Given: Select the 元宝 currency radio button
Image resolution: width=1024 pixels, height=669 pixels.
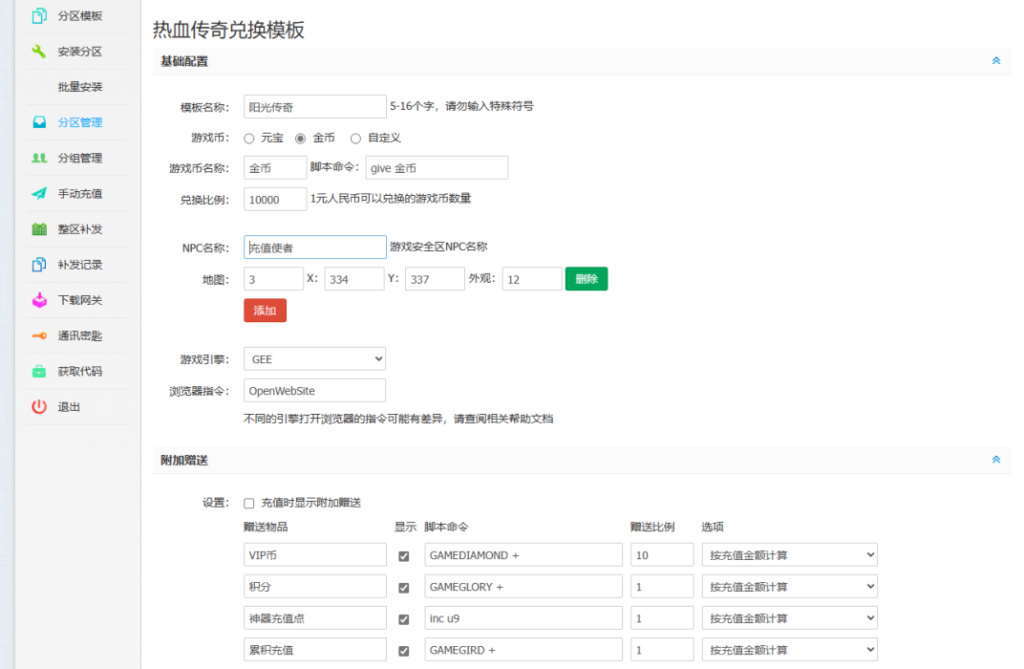Looking at the screenshot, I should click(249, 138).
